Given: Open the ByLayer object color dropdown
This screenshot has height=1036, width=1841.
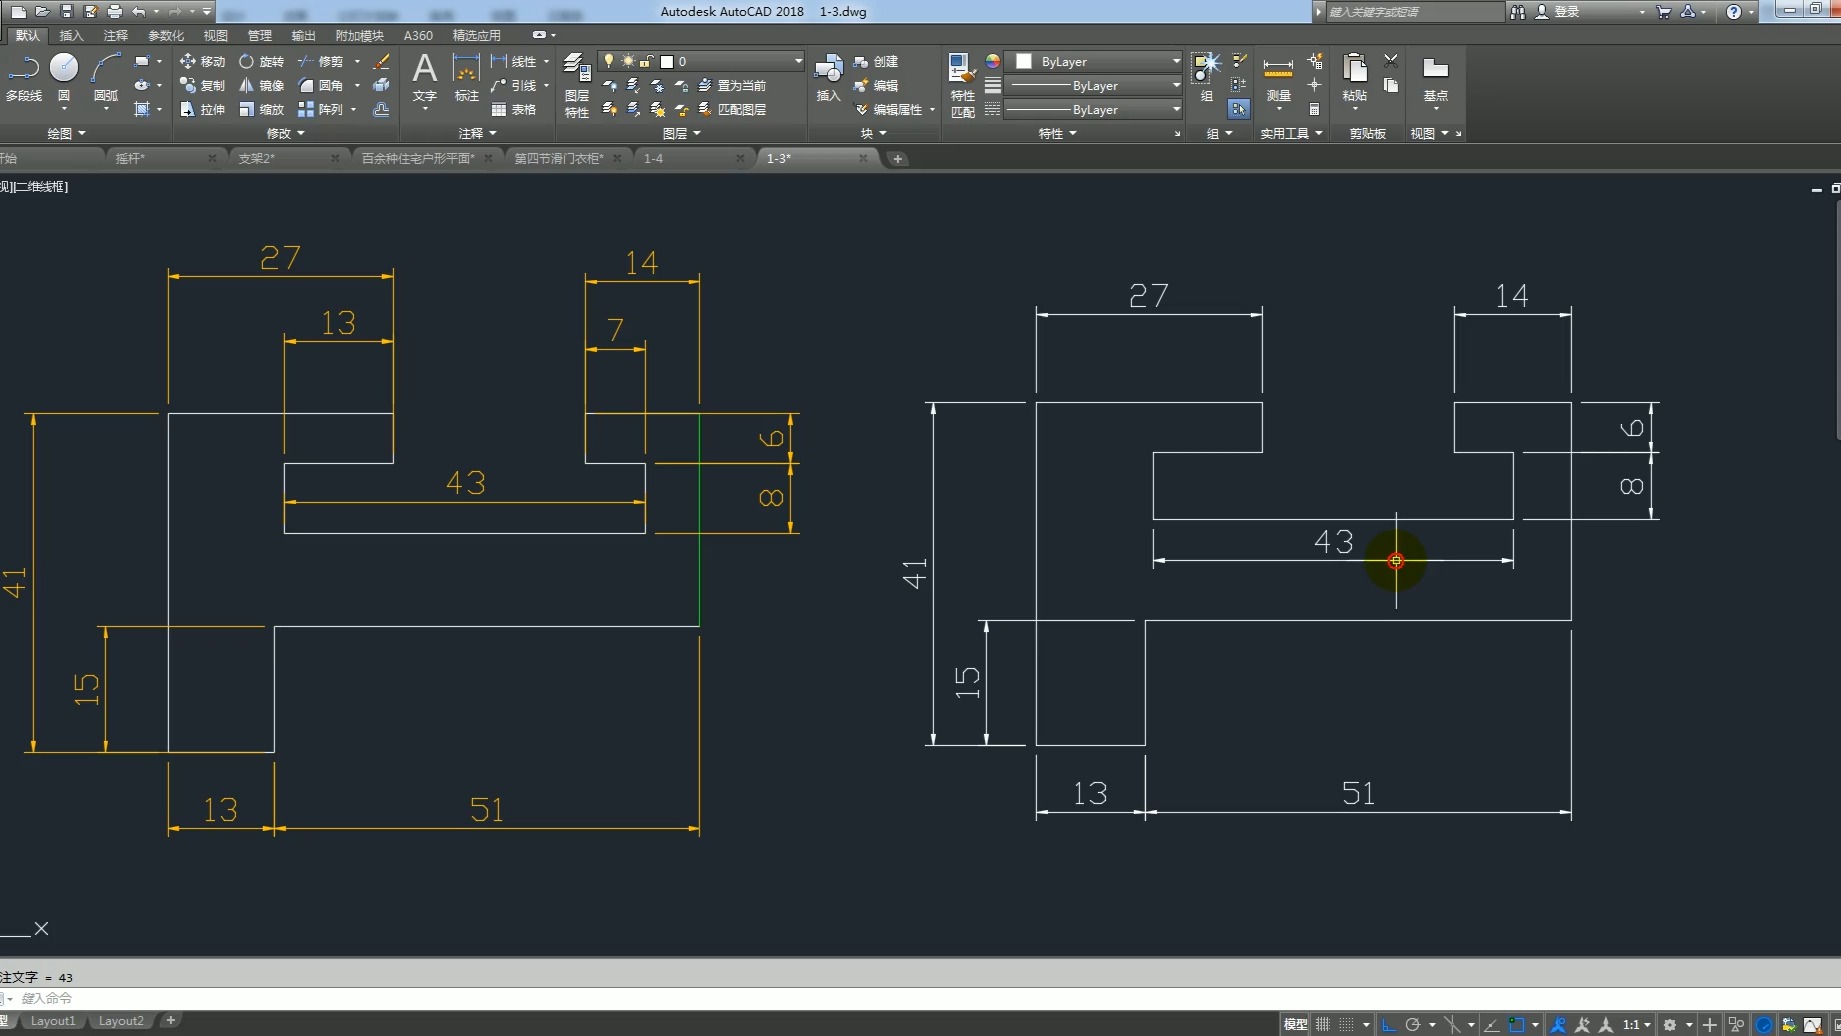Looking at the screenshot, I should [x=1094, y=62].
